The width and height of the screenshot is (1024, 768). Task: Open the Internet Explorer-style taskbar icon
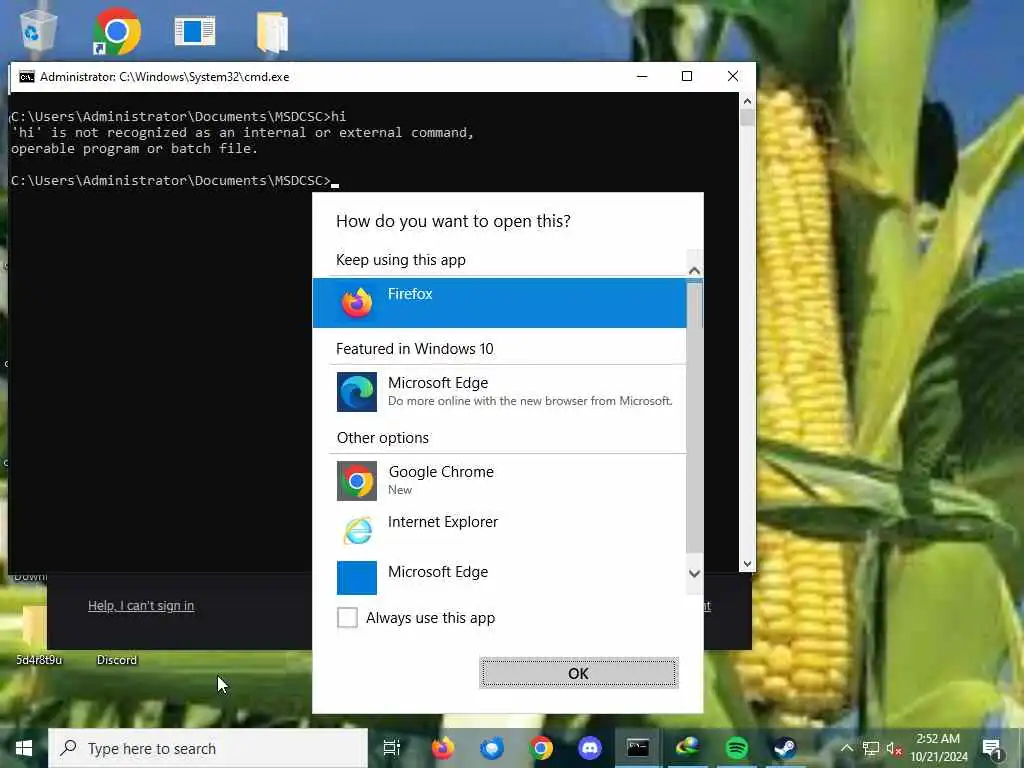[687, 748]
